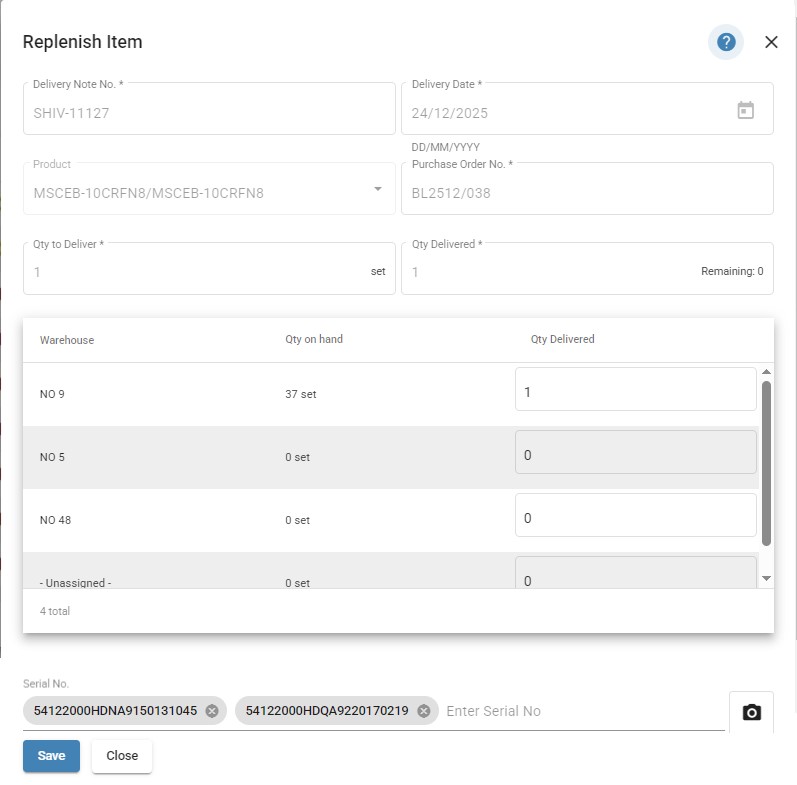Remove serial number 54122000HDNA9150131045 chip

click(x=212, y=711)
